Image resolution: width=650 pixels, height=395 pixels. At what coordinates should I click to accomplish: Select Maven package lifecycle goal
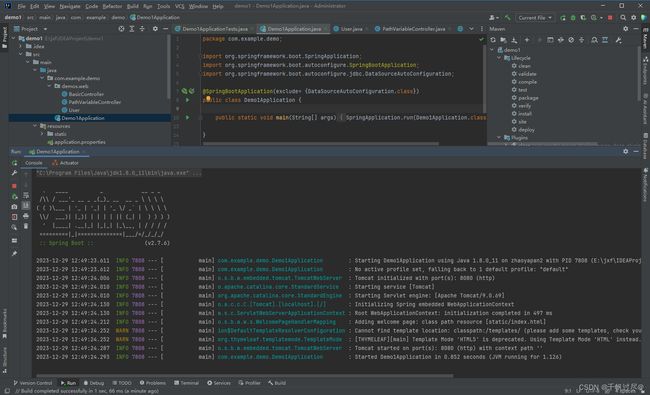click(528, 98)
